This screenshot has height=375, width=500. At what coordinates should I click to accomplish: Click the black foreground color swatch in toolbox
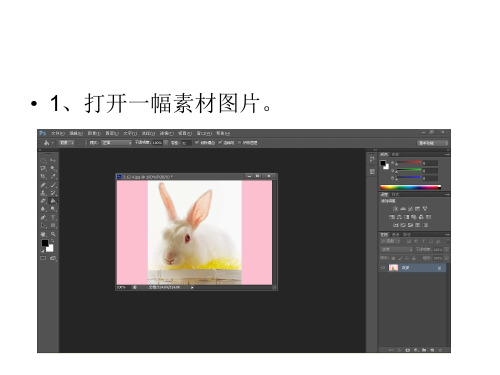pos(45,243)
